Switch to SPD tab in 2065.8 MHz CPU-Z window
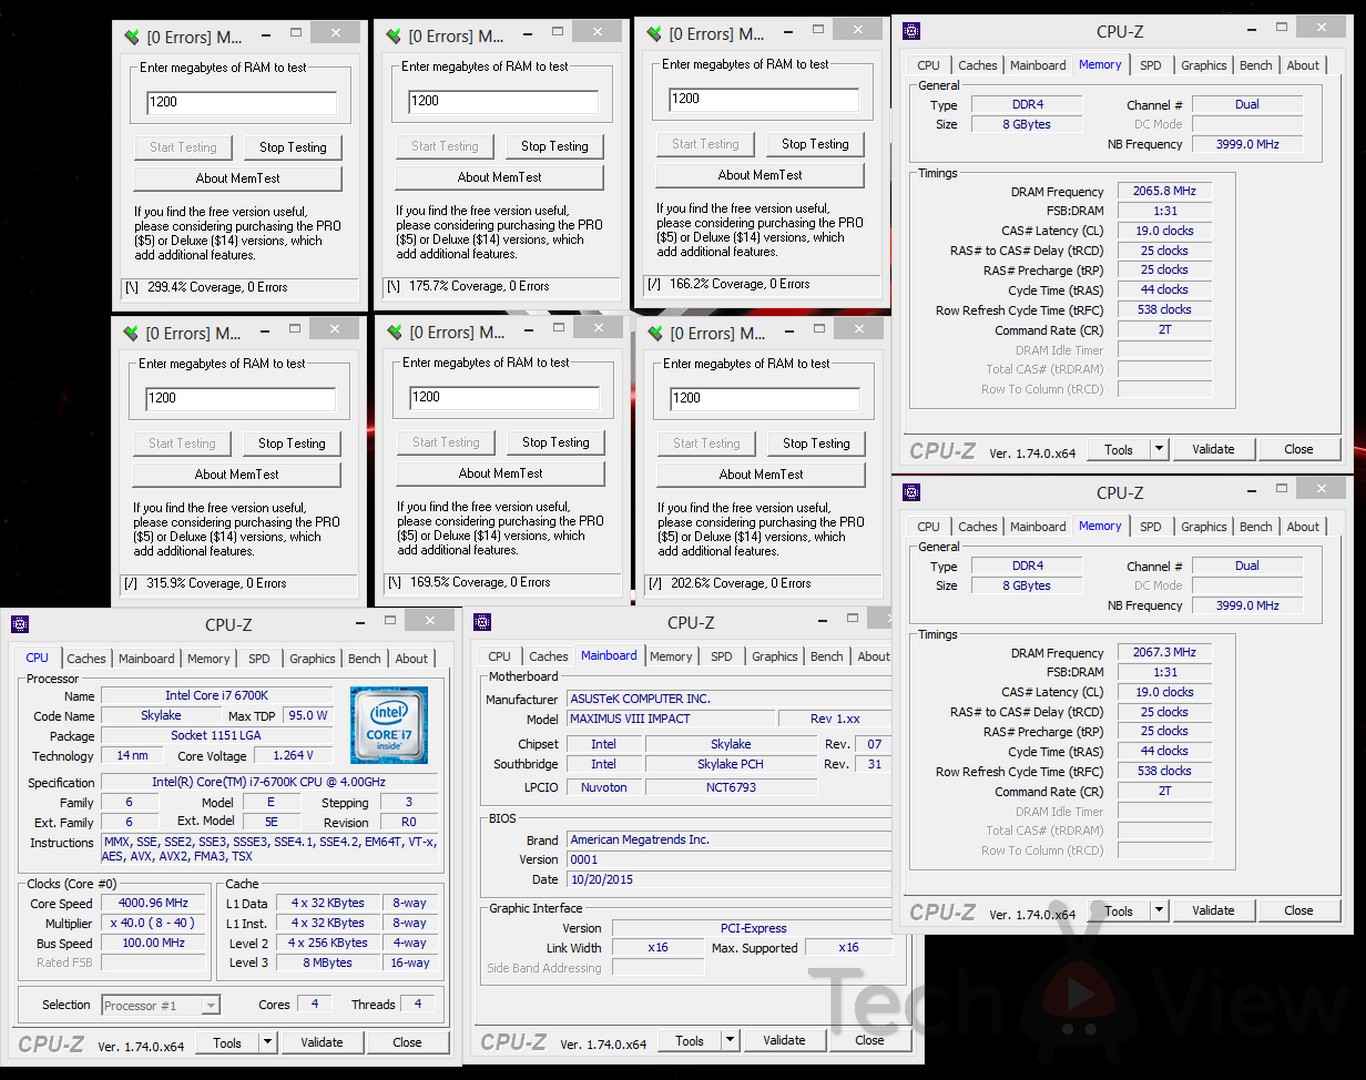 [1151, 66]
